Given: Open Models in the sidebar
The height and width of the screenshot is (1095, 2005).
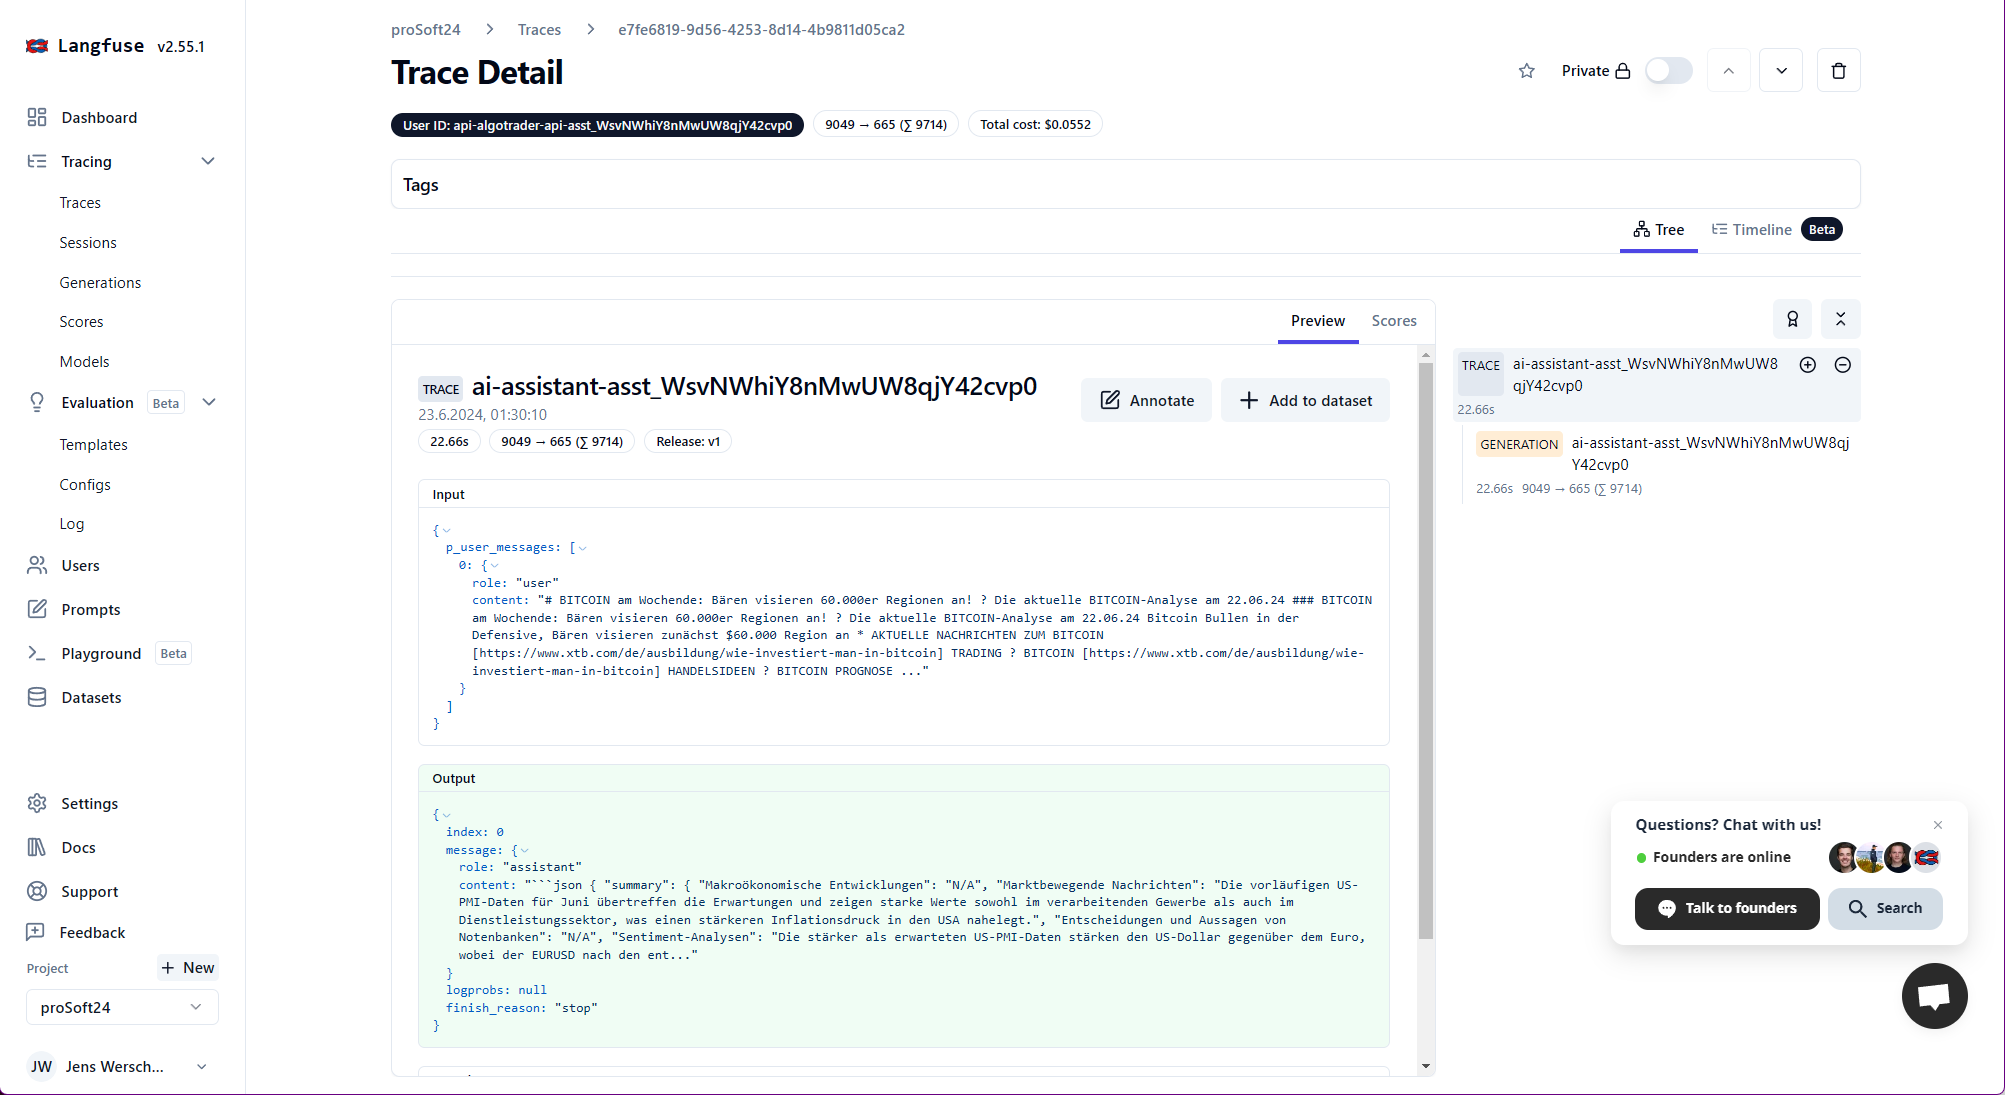Looking at the screenshot, I should pos(84,362).
